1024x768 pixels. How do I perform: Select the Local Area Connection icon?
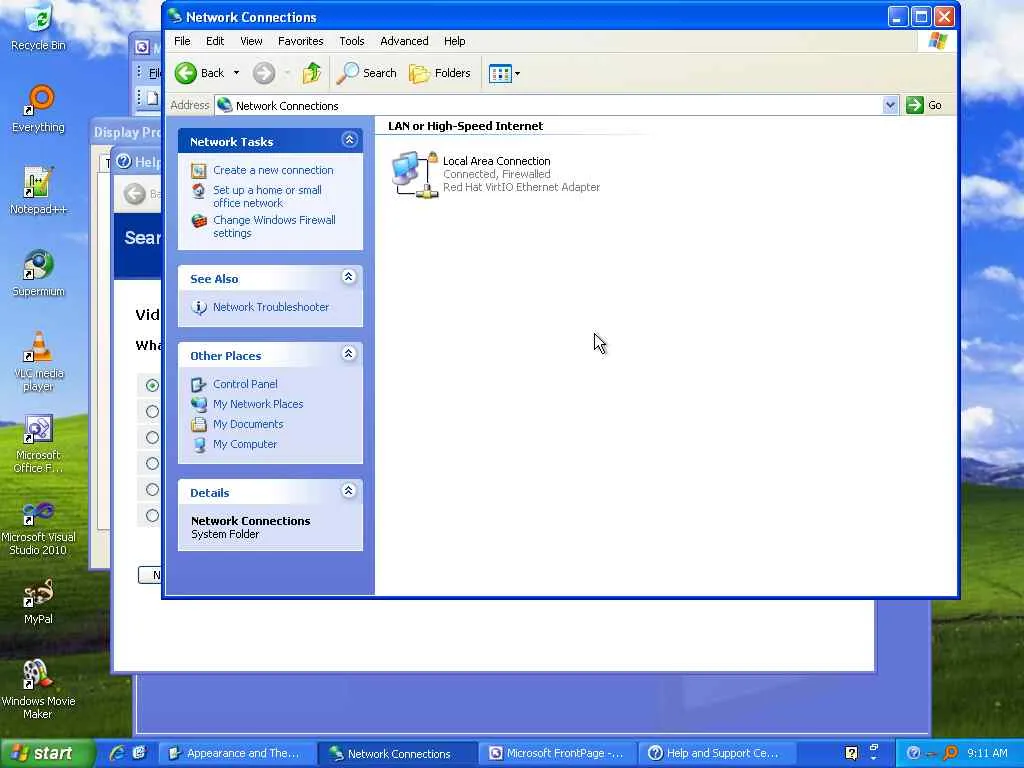tap(415, 175)
